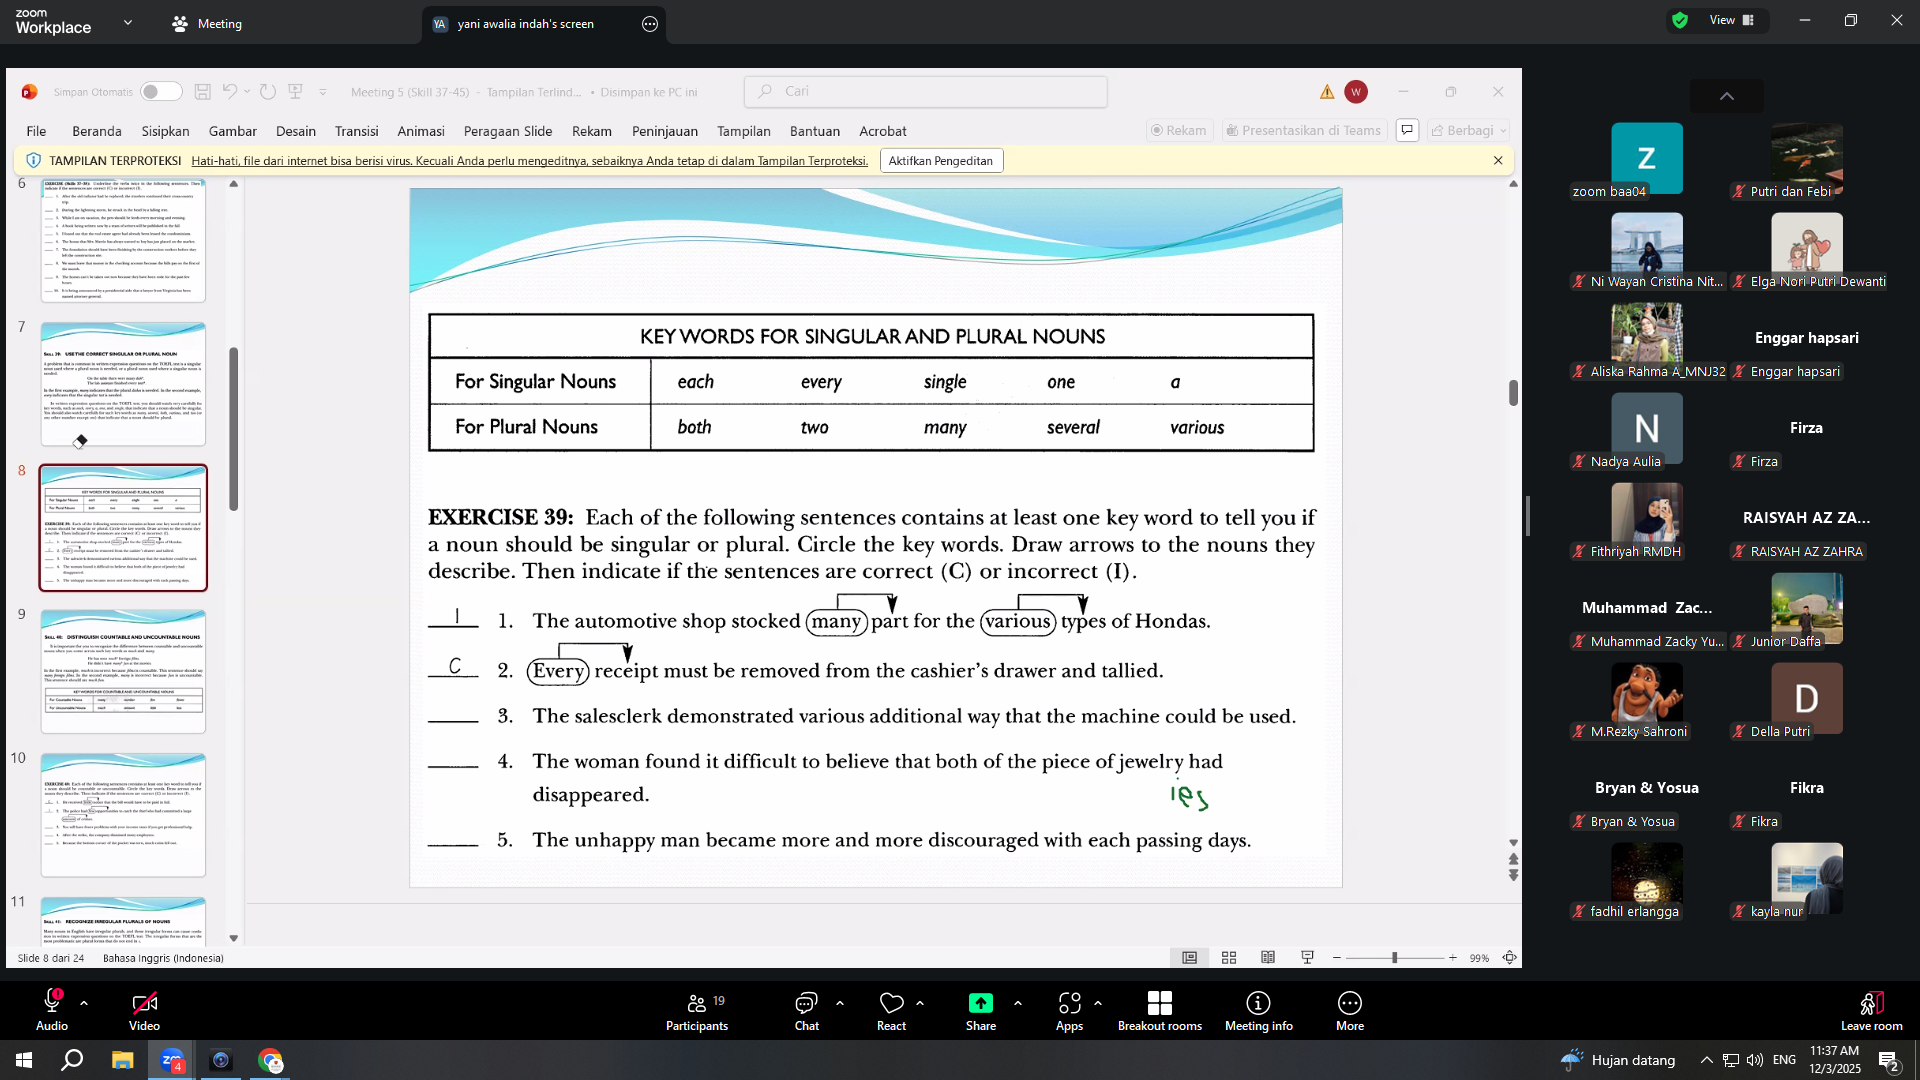Select slide 7 thumbnail

[123, 384]
